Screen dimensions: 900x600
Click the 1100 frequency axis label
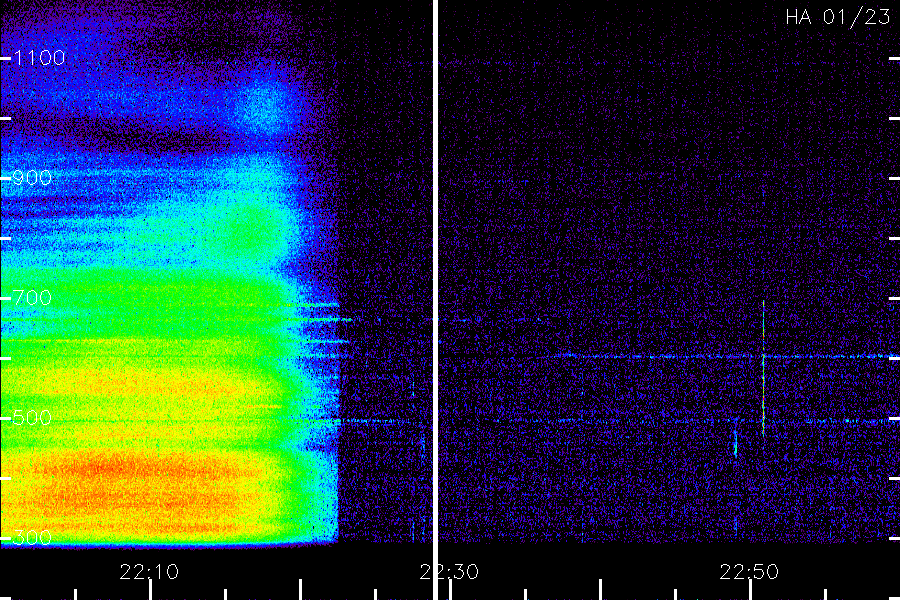pyautogui.click(x=39, y=57)
